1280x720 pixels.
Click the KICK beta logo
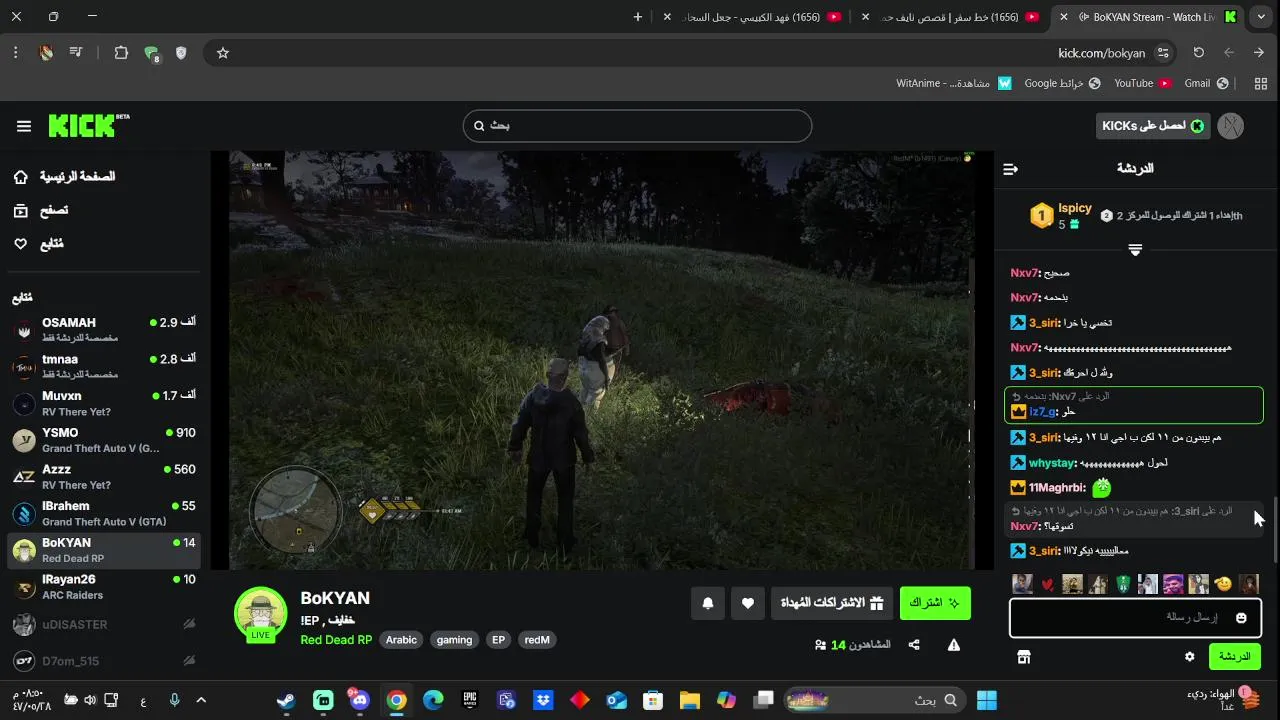tap(89, 125)
